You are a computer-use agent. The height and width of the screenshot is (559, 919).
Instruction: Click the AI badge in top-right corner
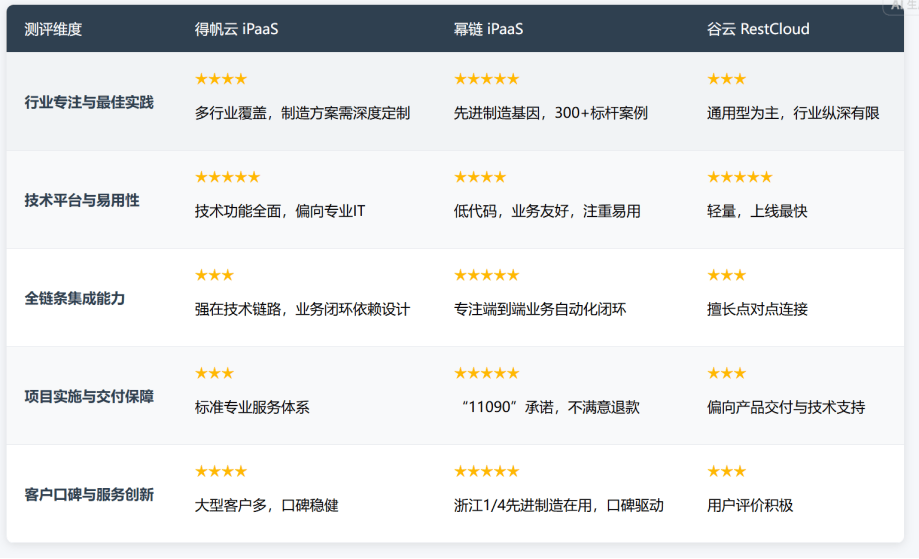[900, 6]
